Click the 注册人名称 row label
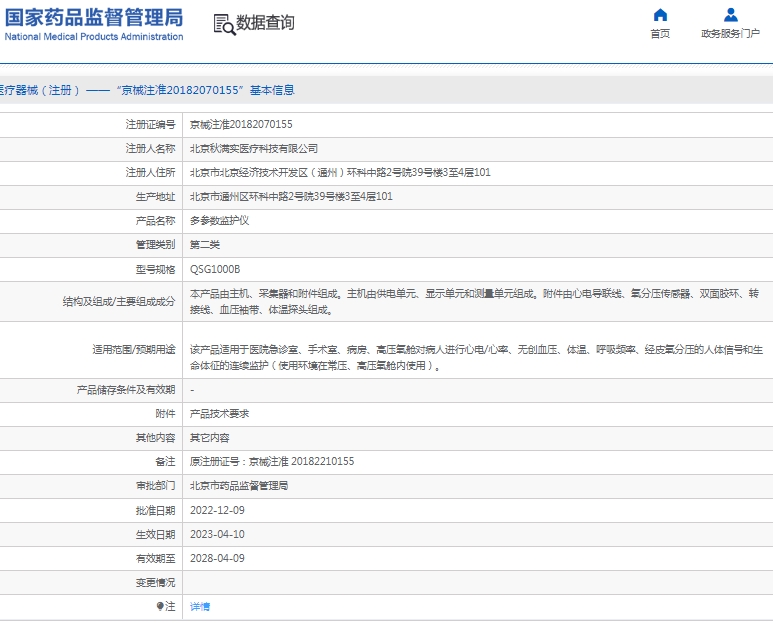The height and width of the screenshot is (623, 773). point(150,148)
